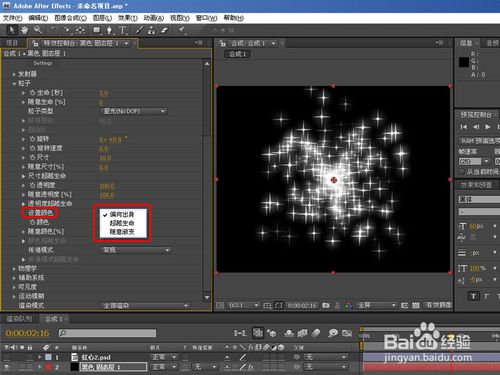The height and width of the screenshot is (375, 500).
Task: Open the 效果 menu
Action: pos(128,18)
